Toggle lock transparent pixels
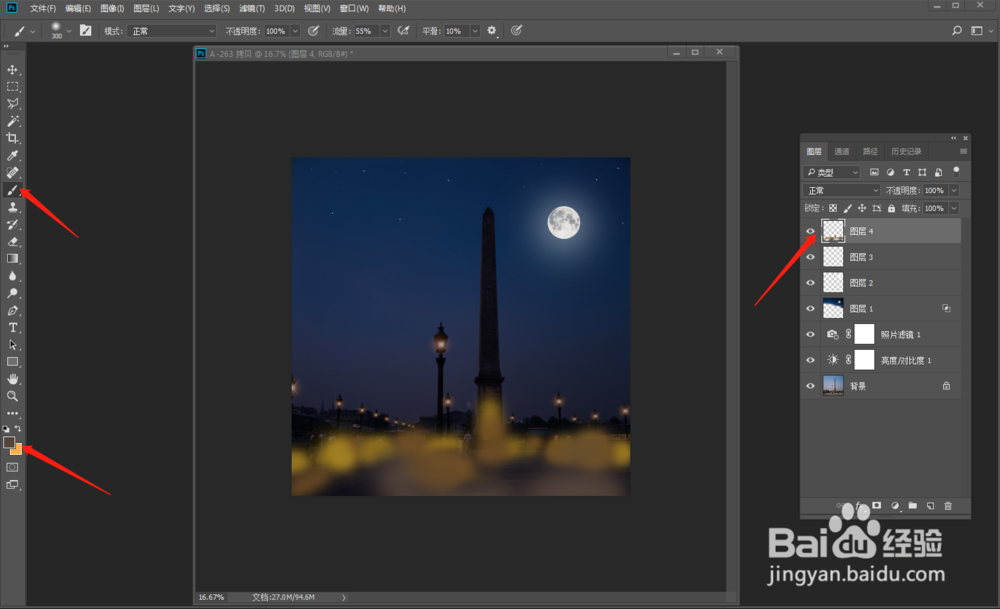Viewport: 1000px width, 609px height. (833, 209)
